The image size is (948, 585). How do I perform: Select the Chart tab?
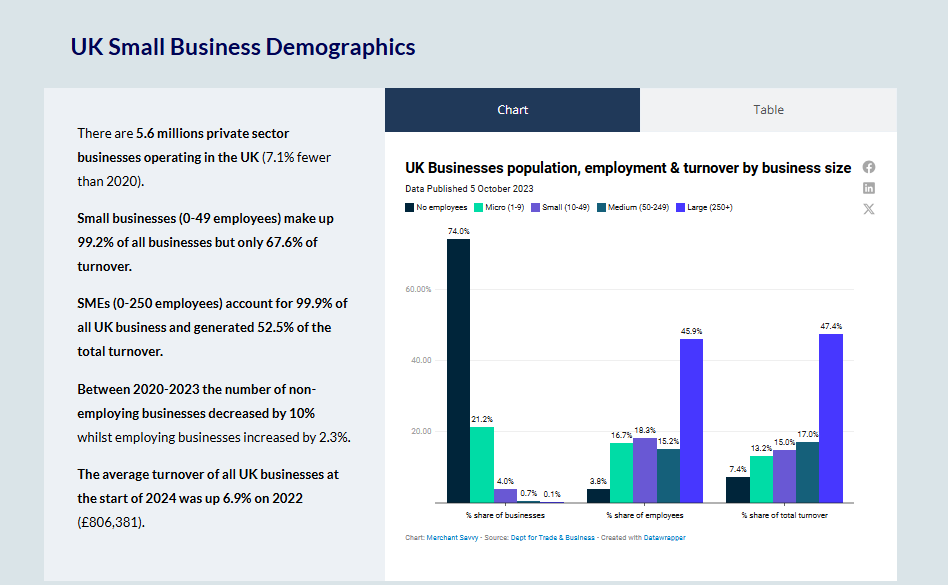(512, 110)
